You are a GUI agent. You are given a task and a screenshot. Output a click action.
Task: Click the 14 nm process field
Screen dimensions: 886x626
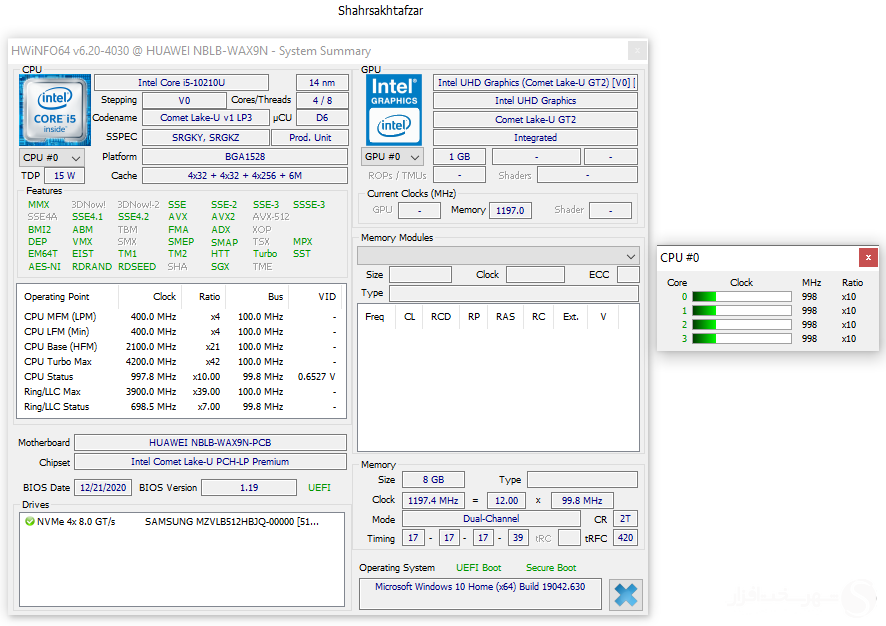pos(322,82)
